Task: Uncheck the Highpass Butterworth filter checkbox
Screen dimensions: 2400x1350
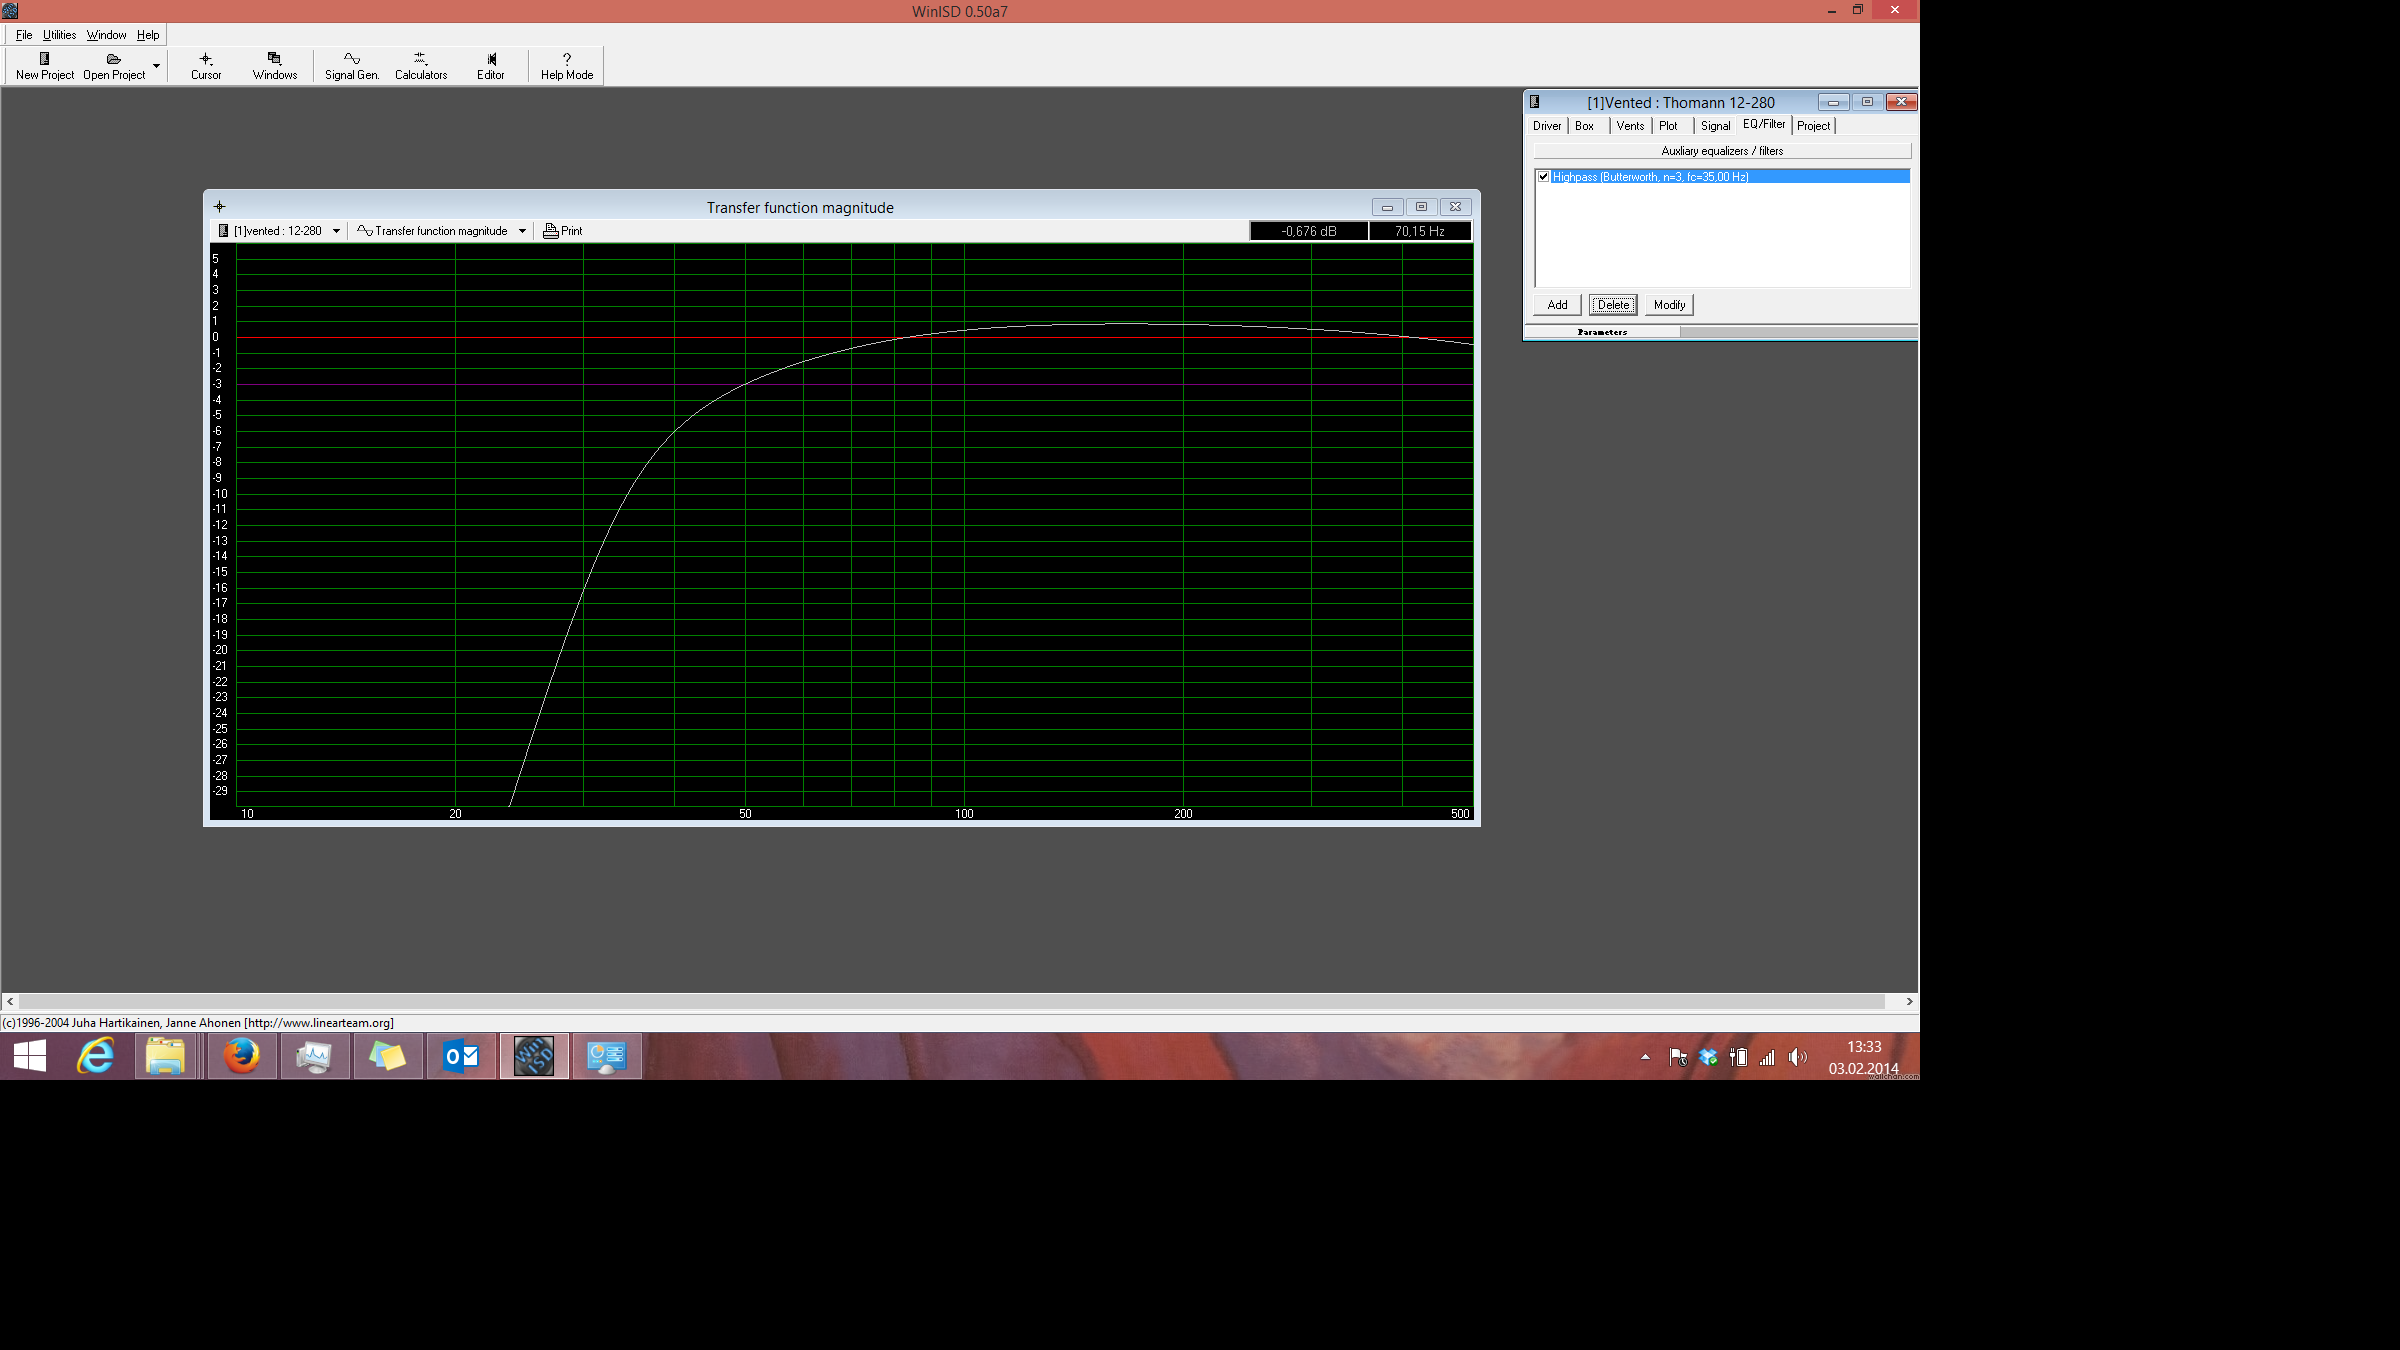Action: 1543,177
